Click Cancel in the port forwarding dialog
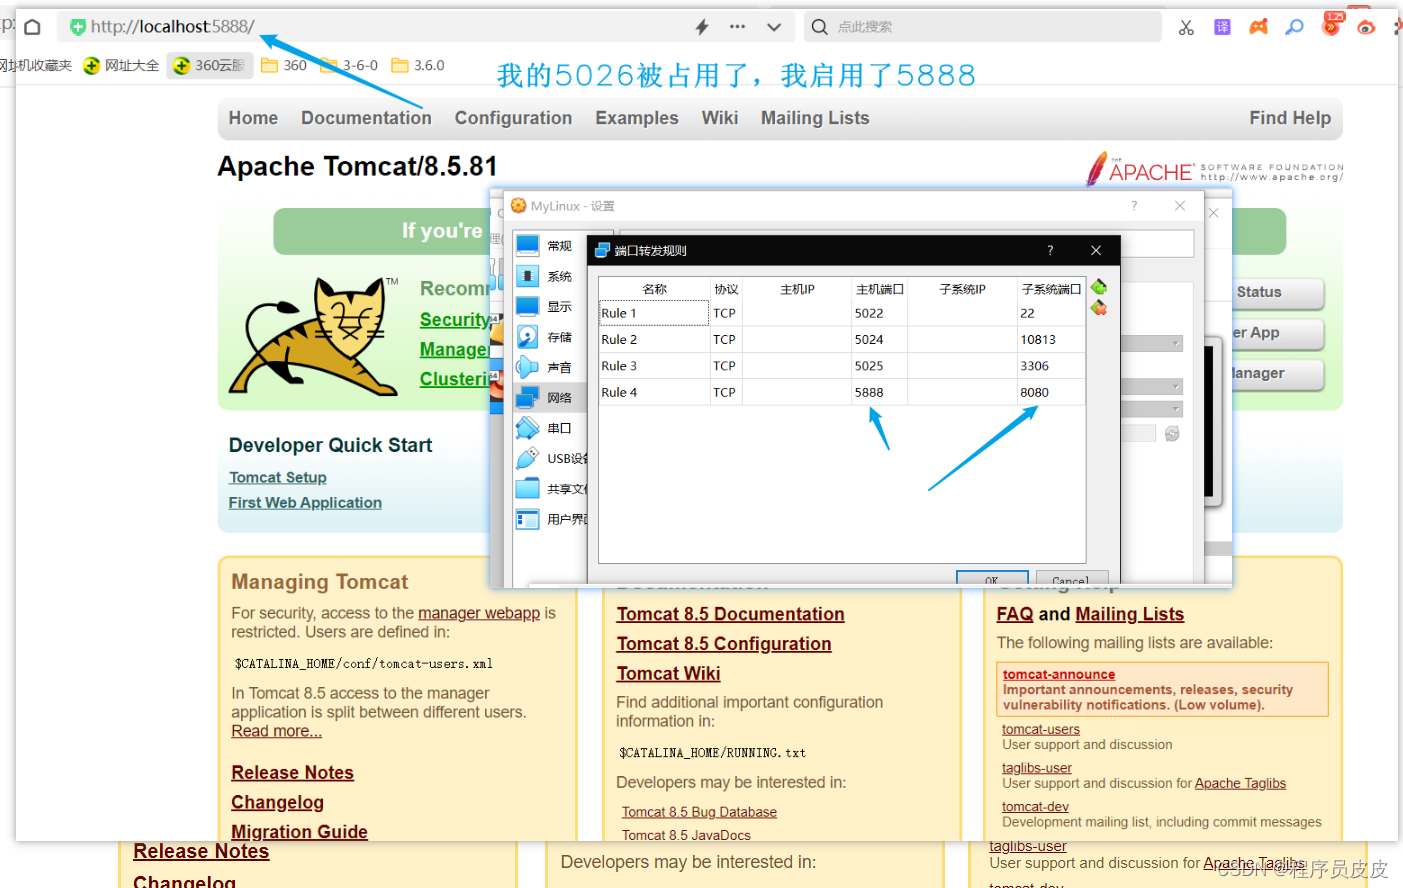This screenshot has width=1403, height=888. (1070, 578)
